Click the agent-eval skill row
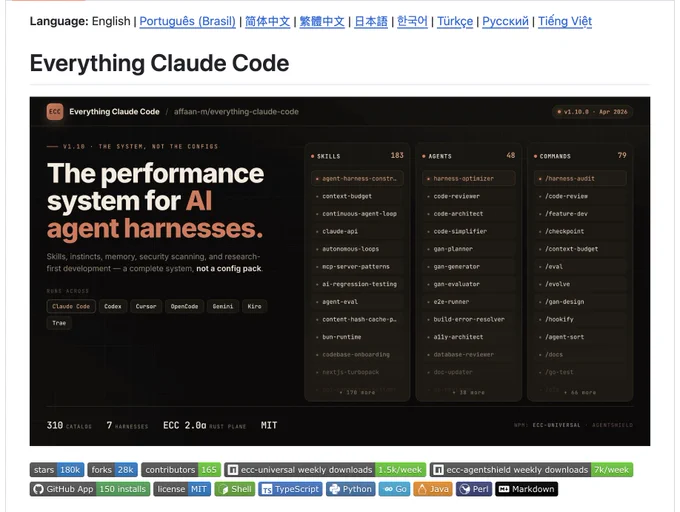The width and height of the screenshot is (680, 512). (357, 302)
